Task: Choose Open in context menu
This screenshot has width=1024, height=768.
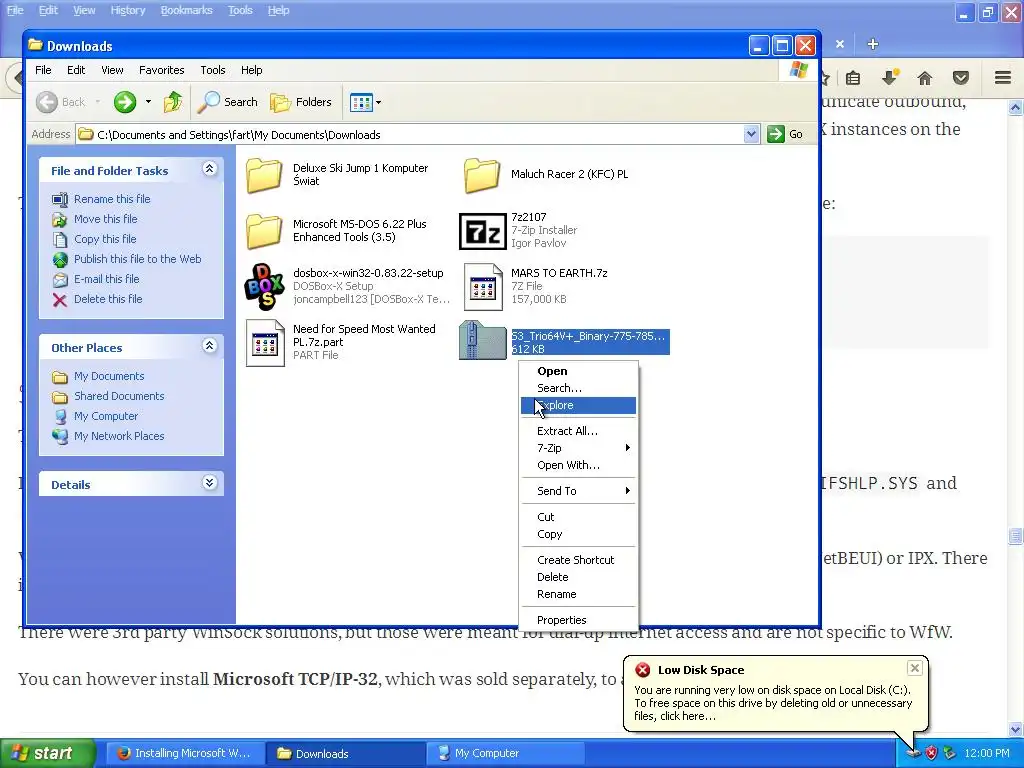Action: pyautogui.click(x=578, y=371)
